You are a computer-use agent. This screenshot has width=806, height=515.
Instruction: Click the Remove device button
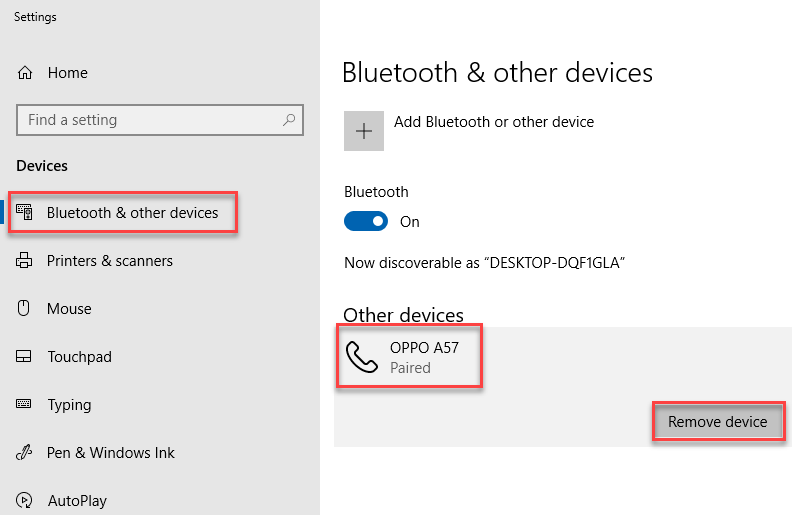point(718,421)
